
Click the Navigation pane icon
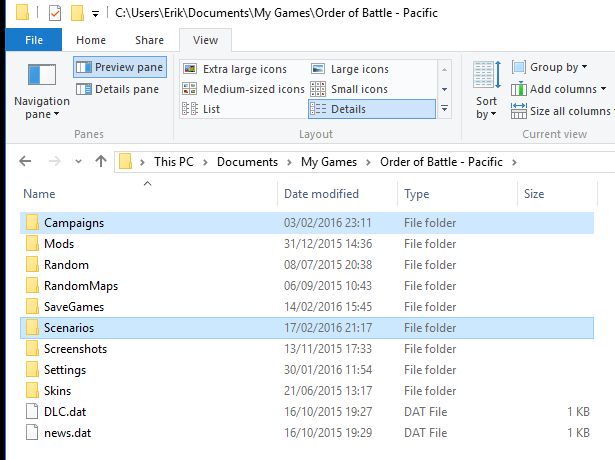(42, 75)
